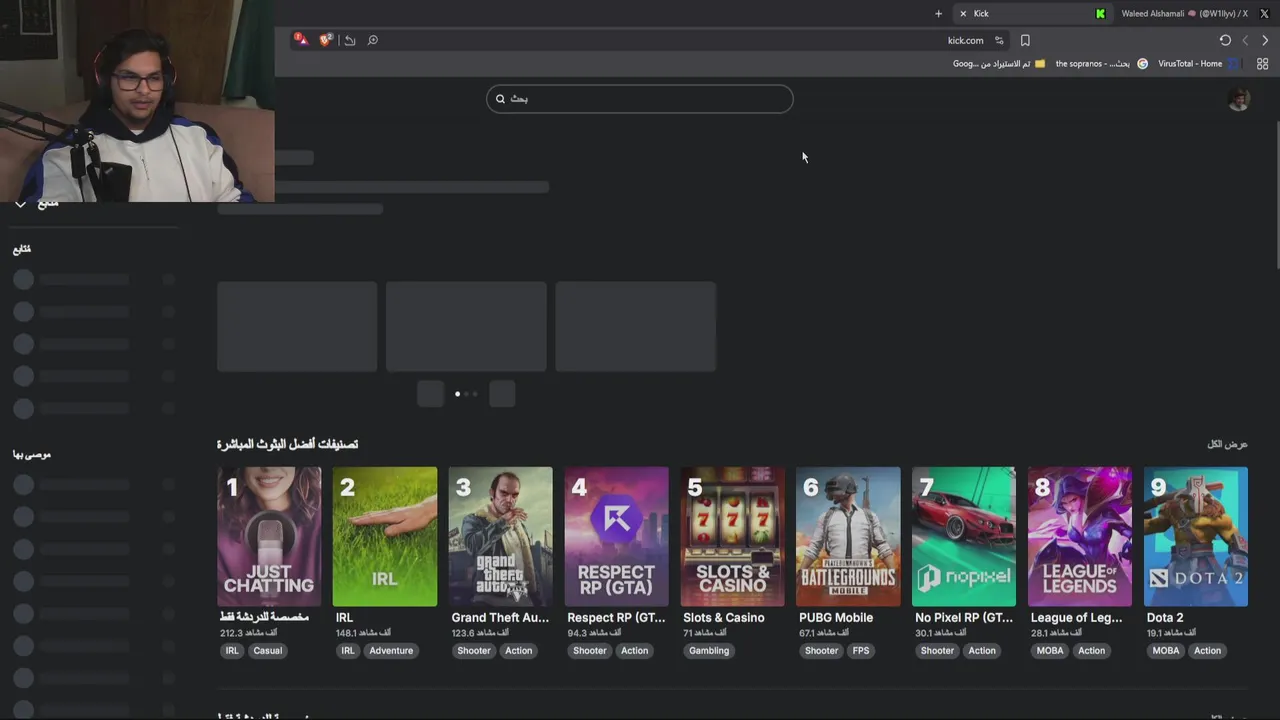
Task: Open the bookmarks grid icon
Action: 1262,63
